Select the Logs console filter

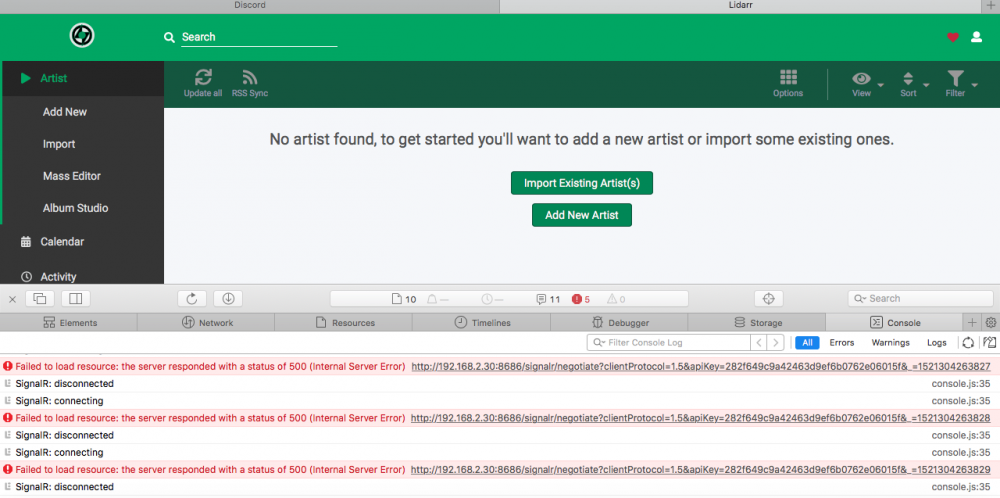(x=937, y=342)
